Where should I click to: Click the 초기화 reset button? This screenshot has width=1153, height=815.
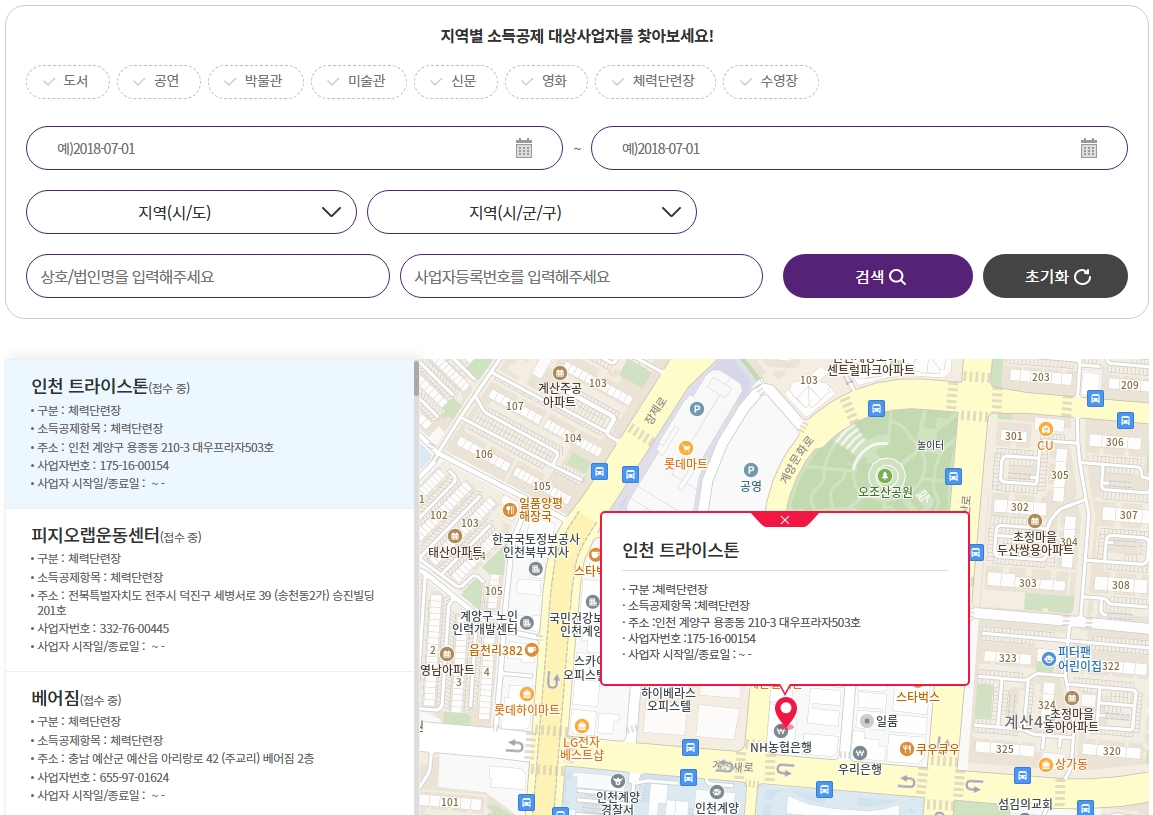[1055, 275]
